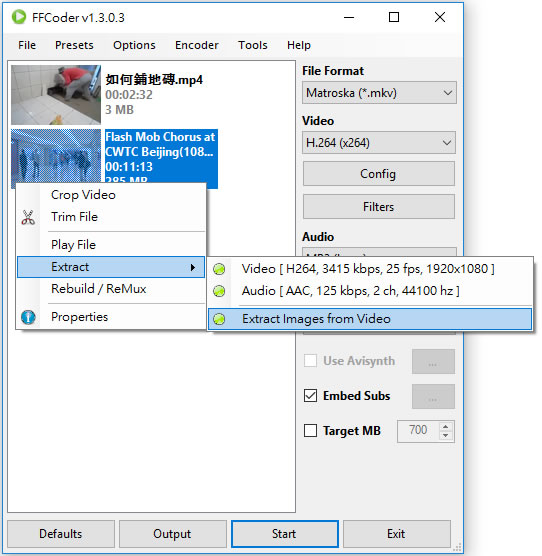Screen dimensions: 542x556
Task: Click the 00:02:32 duration text
Action: coord(129,95)
